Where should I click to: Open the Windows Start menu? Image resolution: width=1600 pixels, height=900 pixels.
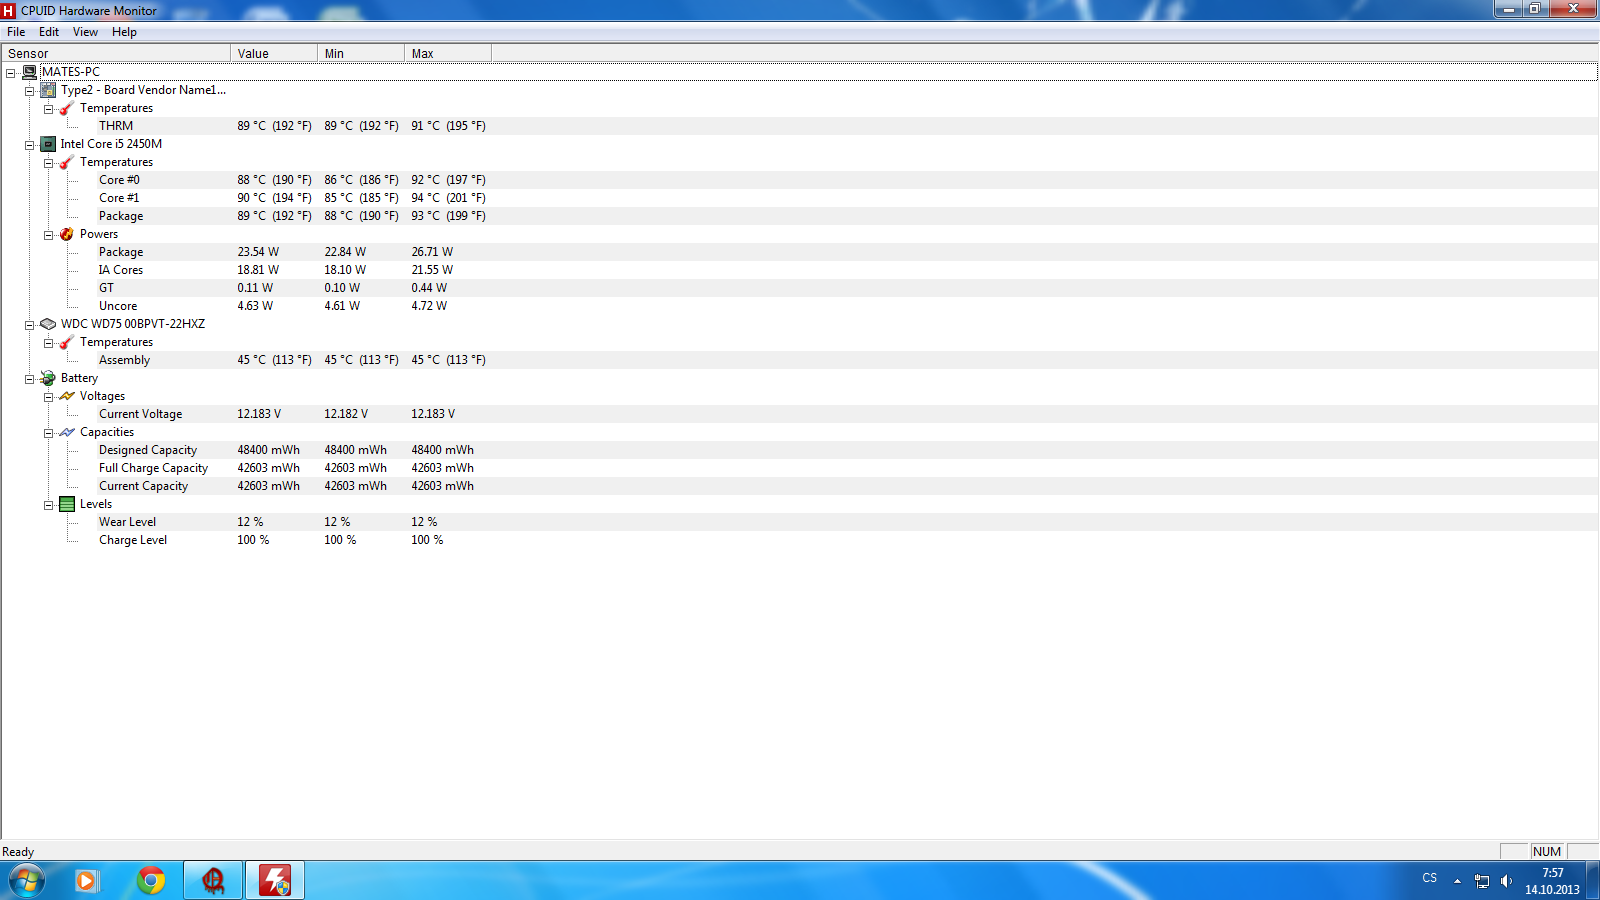27,881
